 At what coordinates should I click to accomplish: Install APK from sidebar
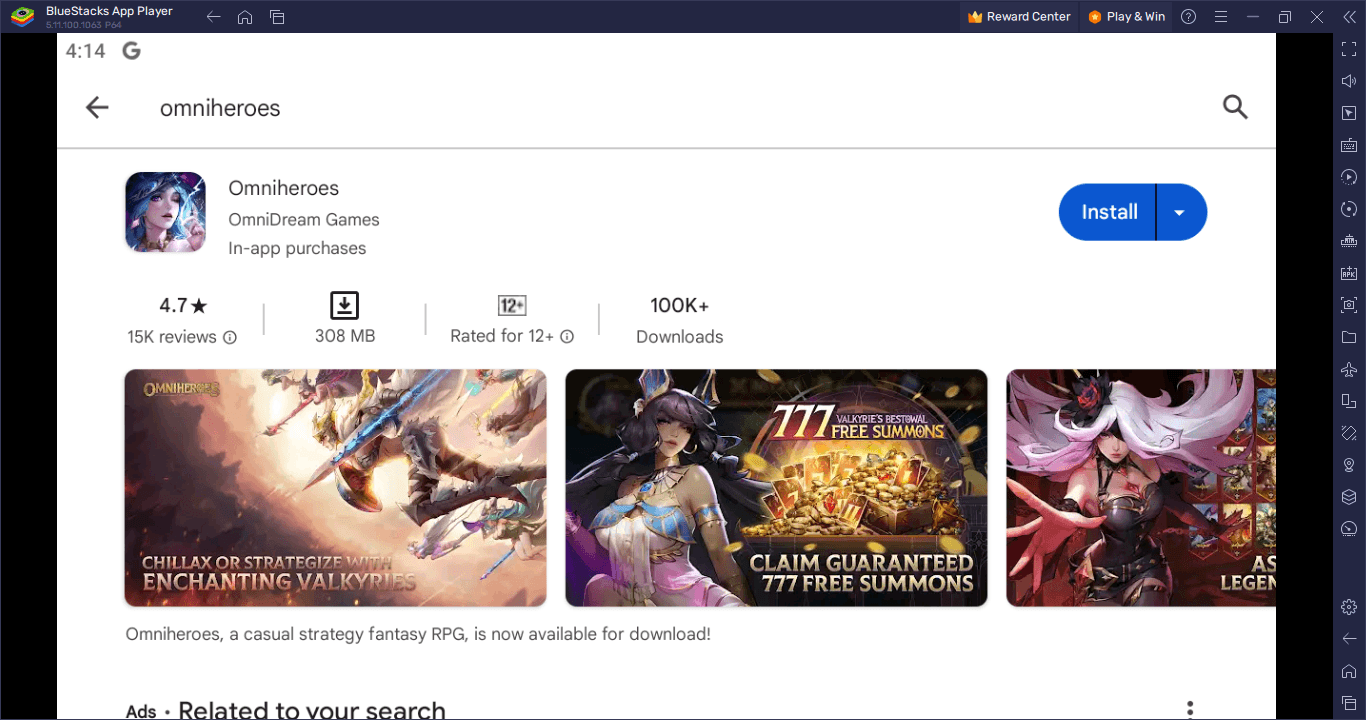(x=1348, y=273)
